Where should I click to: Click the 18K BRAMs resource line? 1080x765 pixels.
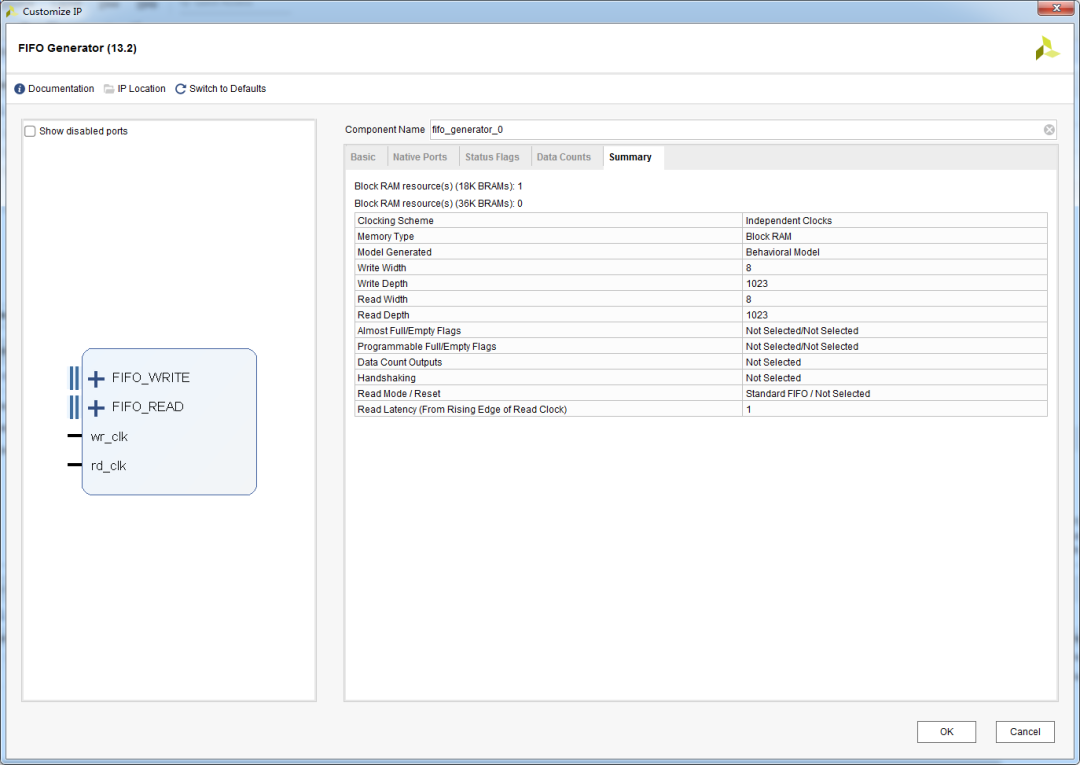click(438, 186)
